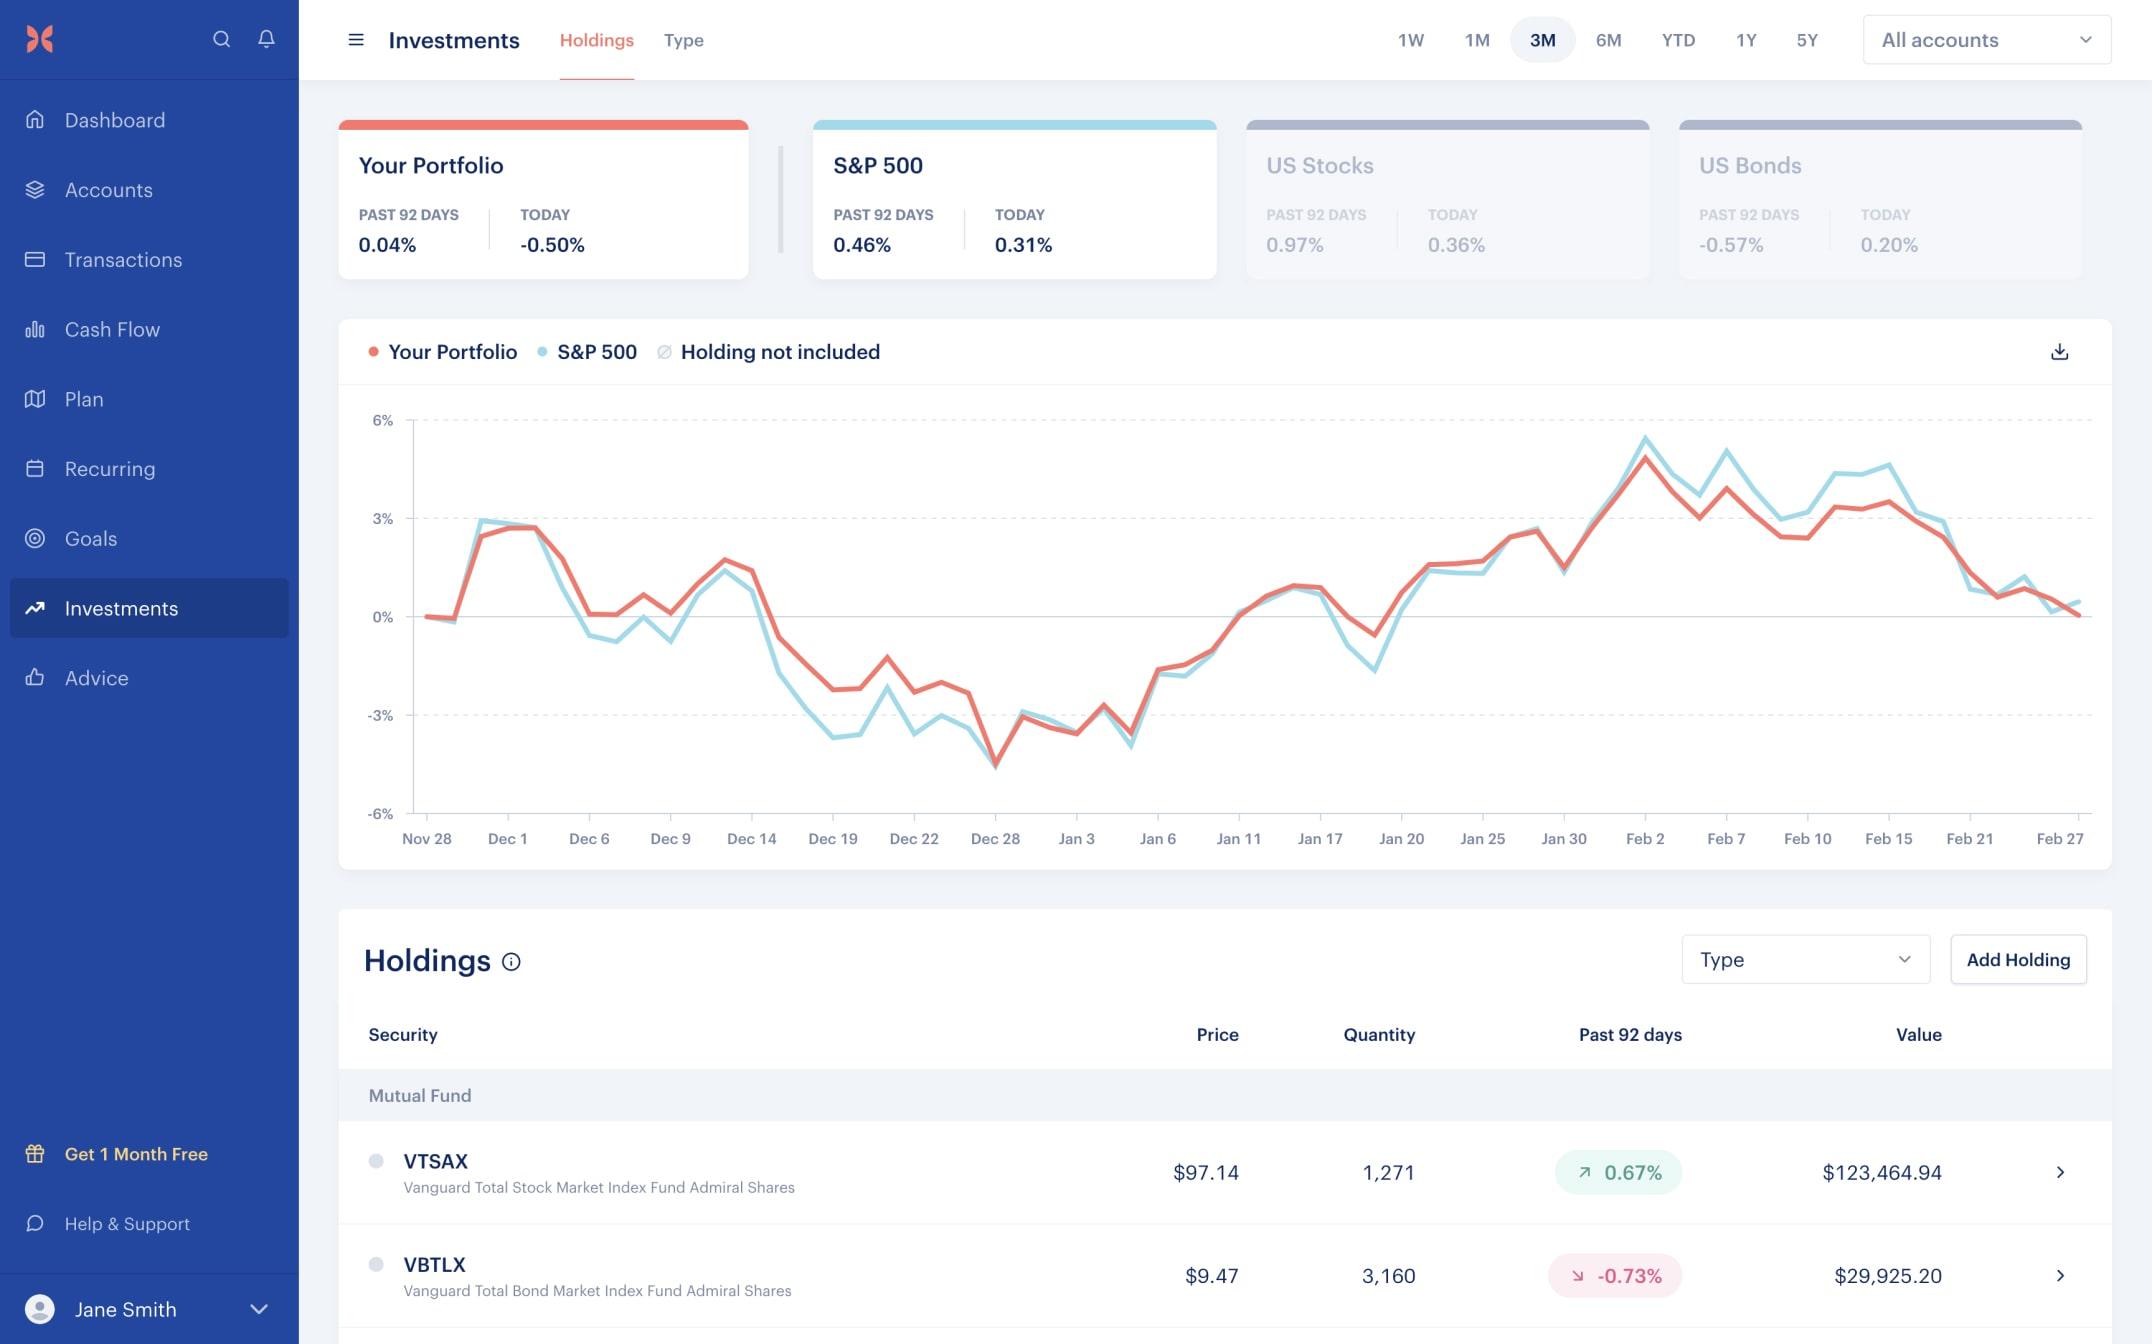The height and width of the screenshot is (1344, 2152).
Task: Select the Holdings tab
Action: pos(598,39)
